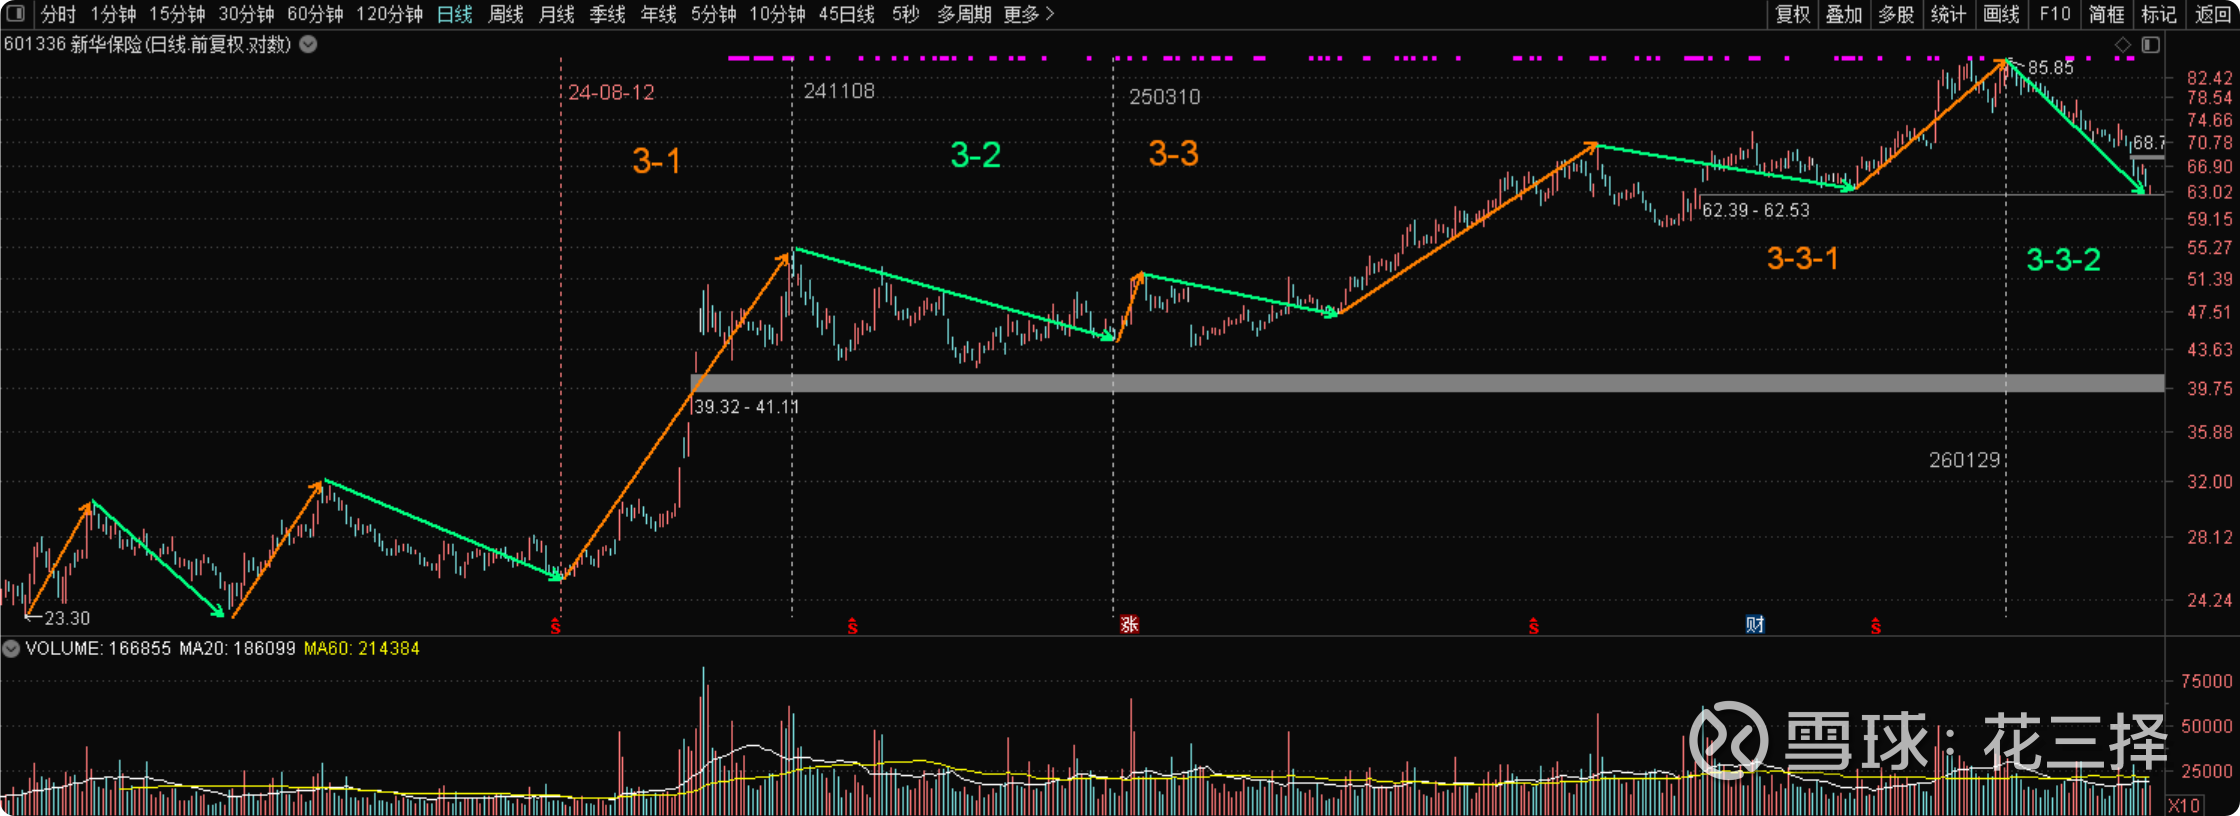Switch to the 月线 monthly chart
The image size is (2240, 816).
coord(556,14)
